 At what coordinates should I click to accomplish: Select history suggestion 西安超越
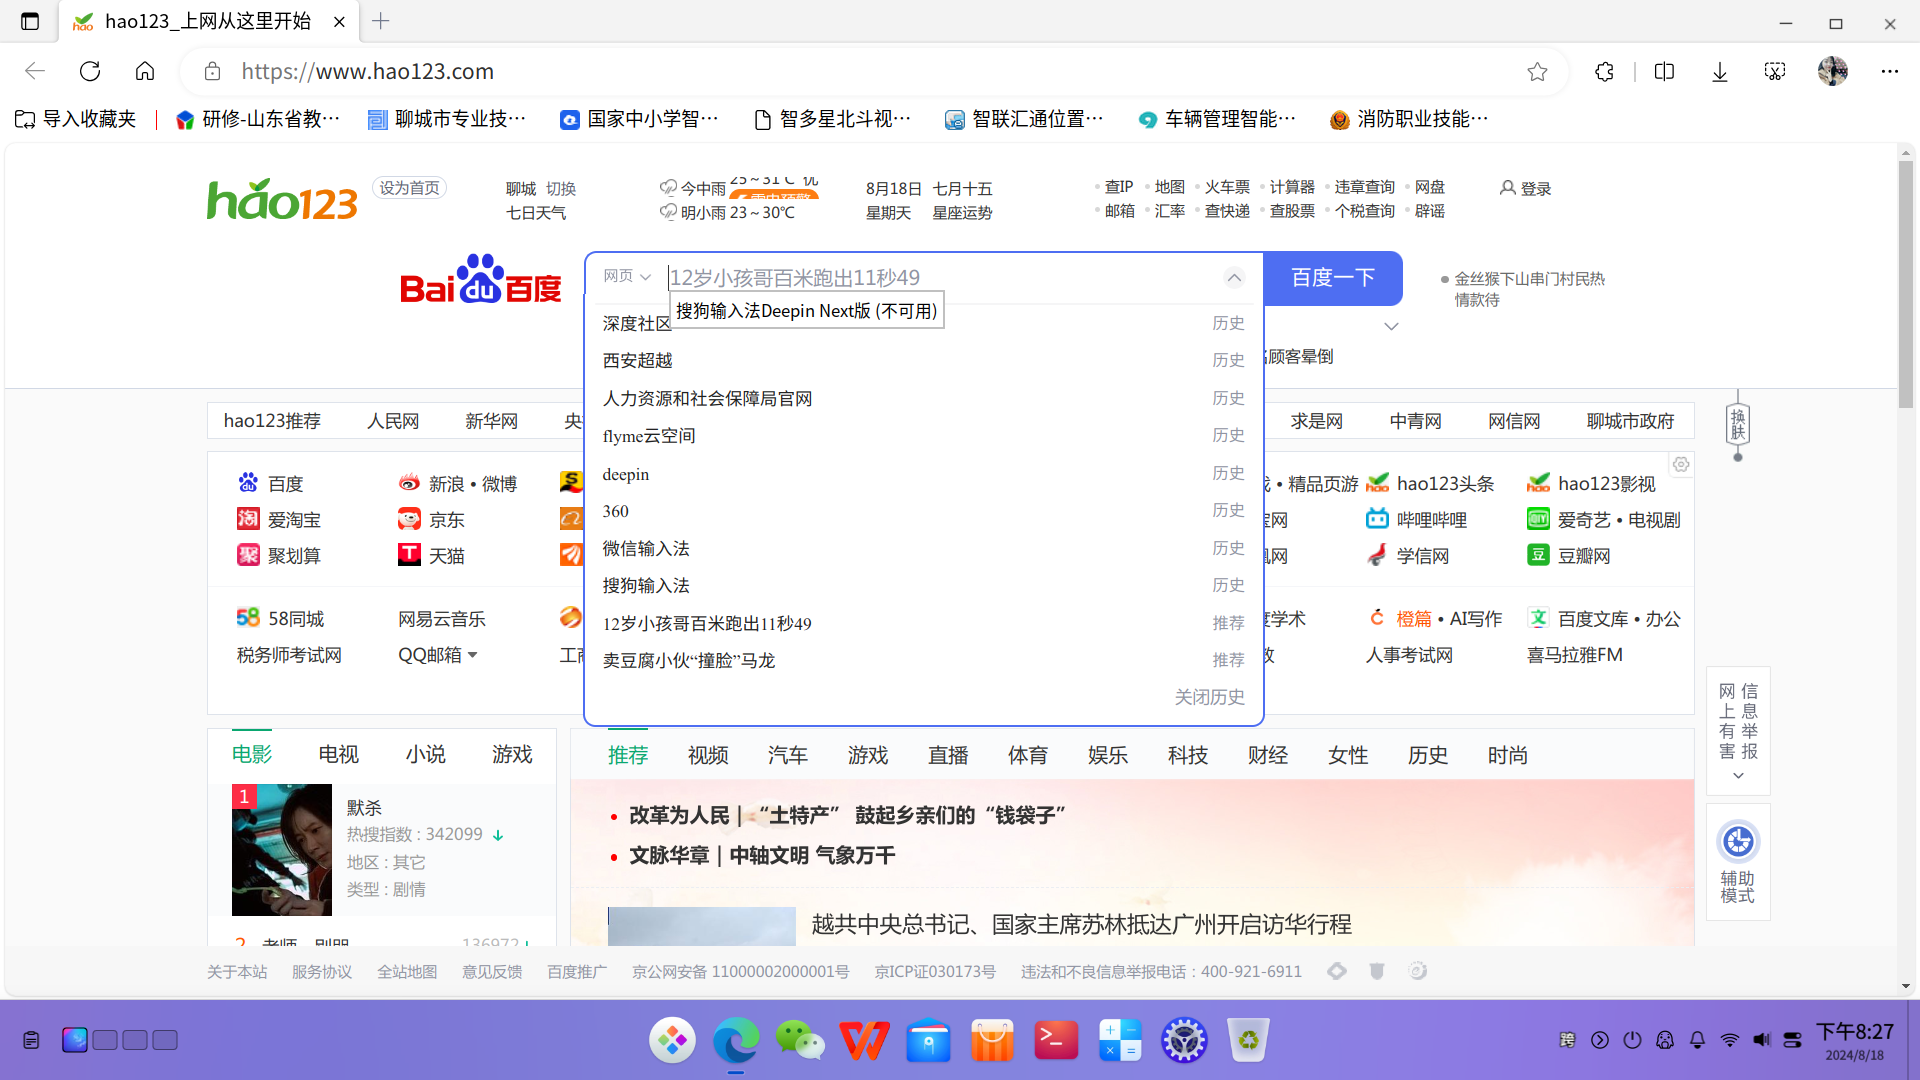point(637,360)
